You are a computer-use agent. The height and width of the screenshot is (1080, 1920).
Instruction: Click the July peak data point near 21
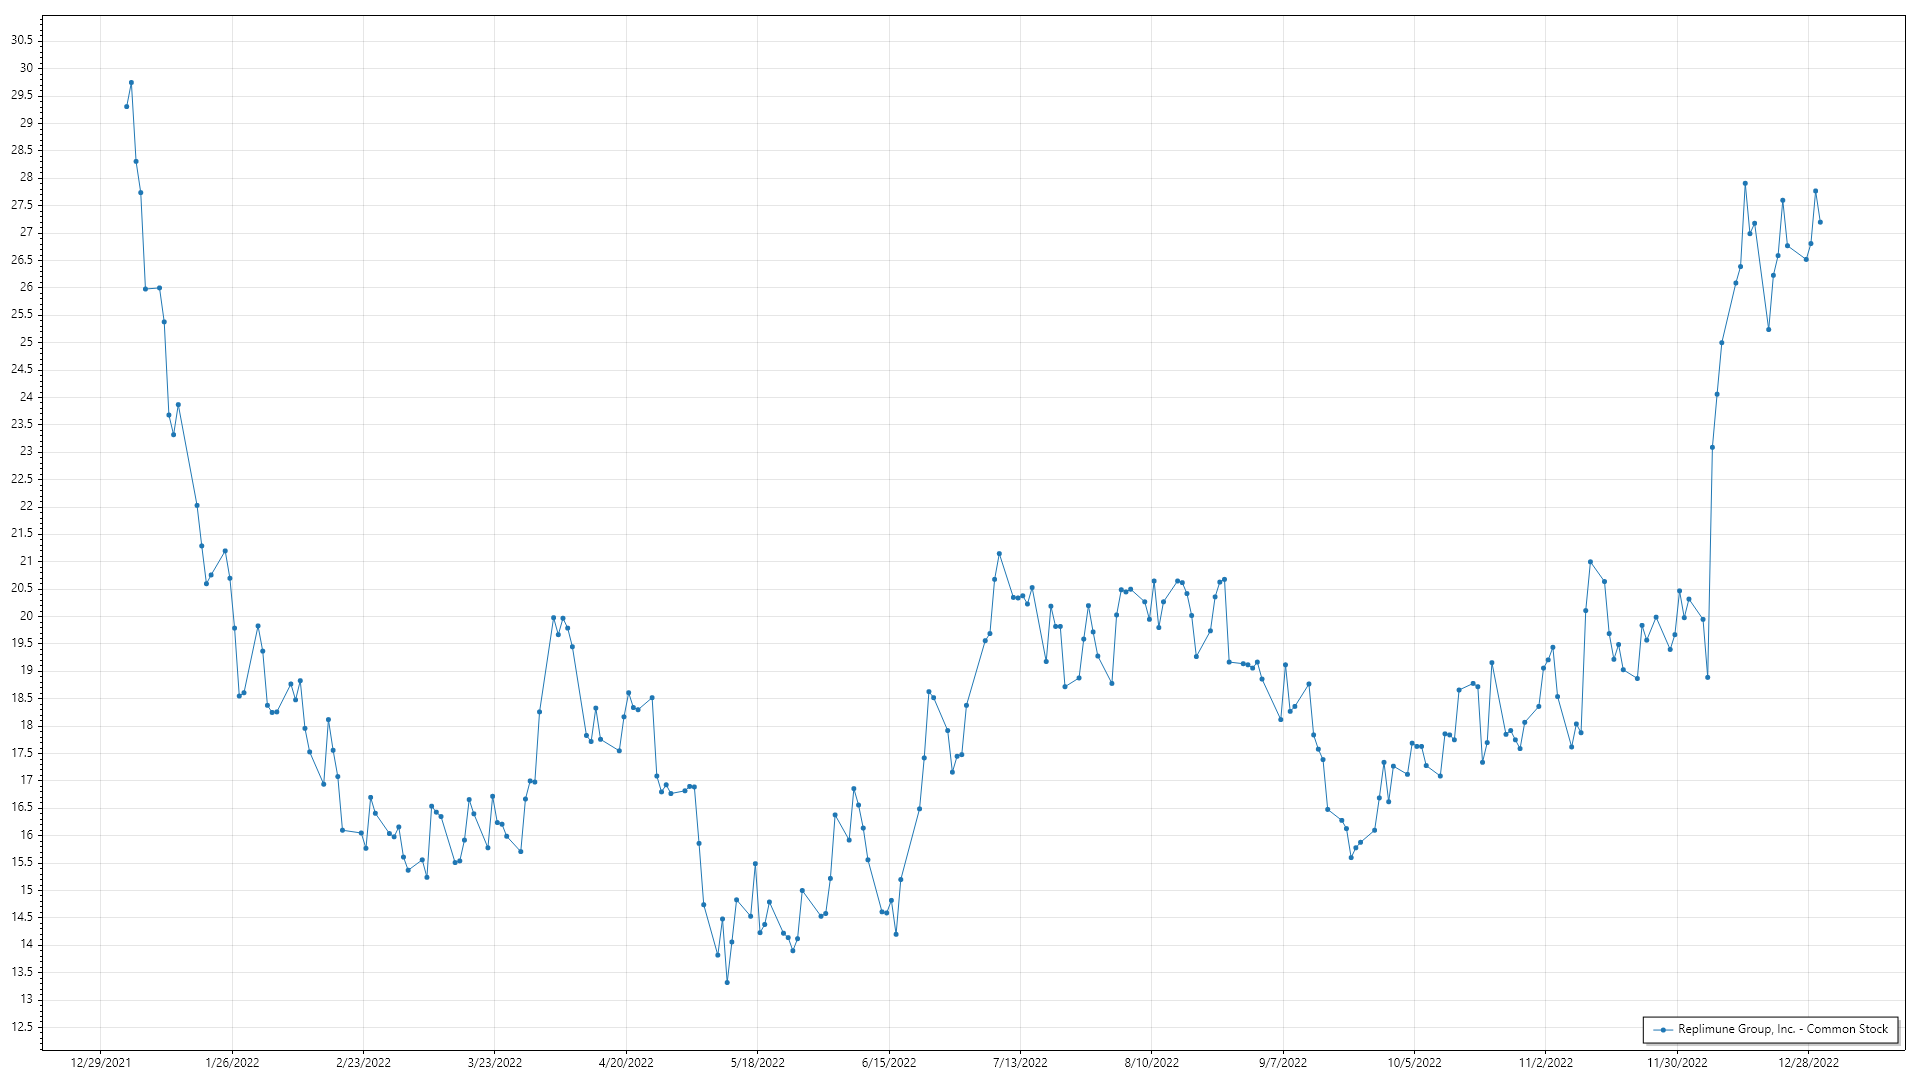click(999, 554)
